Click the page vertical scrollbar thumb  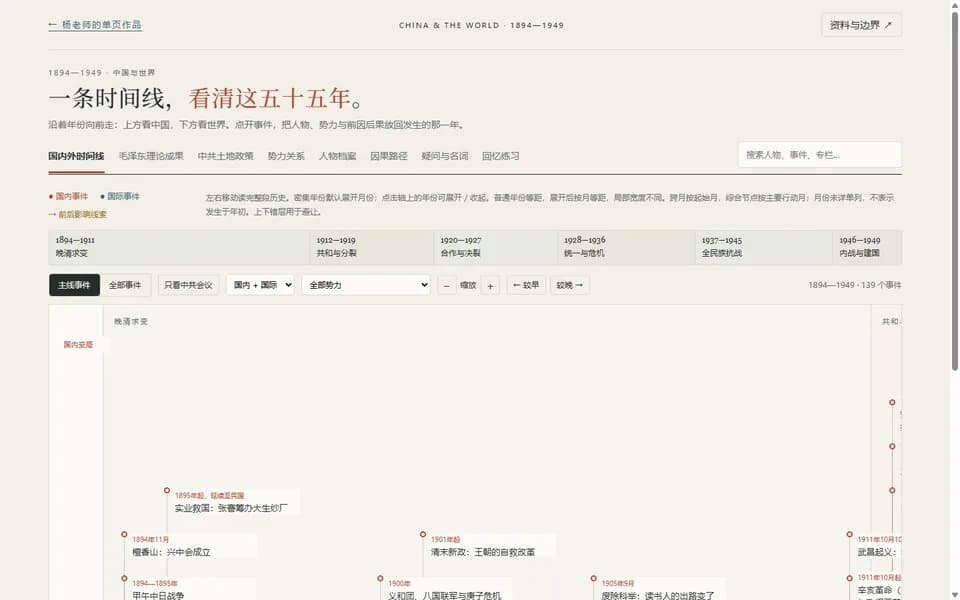(x=954, y=190)
